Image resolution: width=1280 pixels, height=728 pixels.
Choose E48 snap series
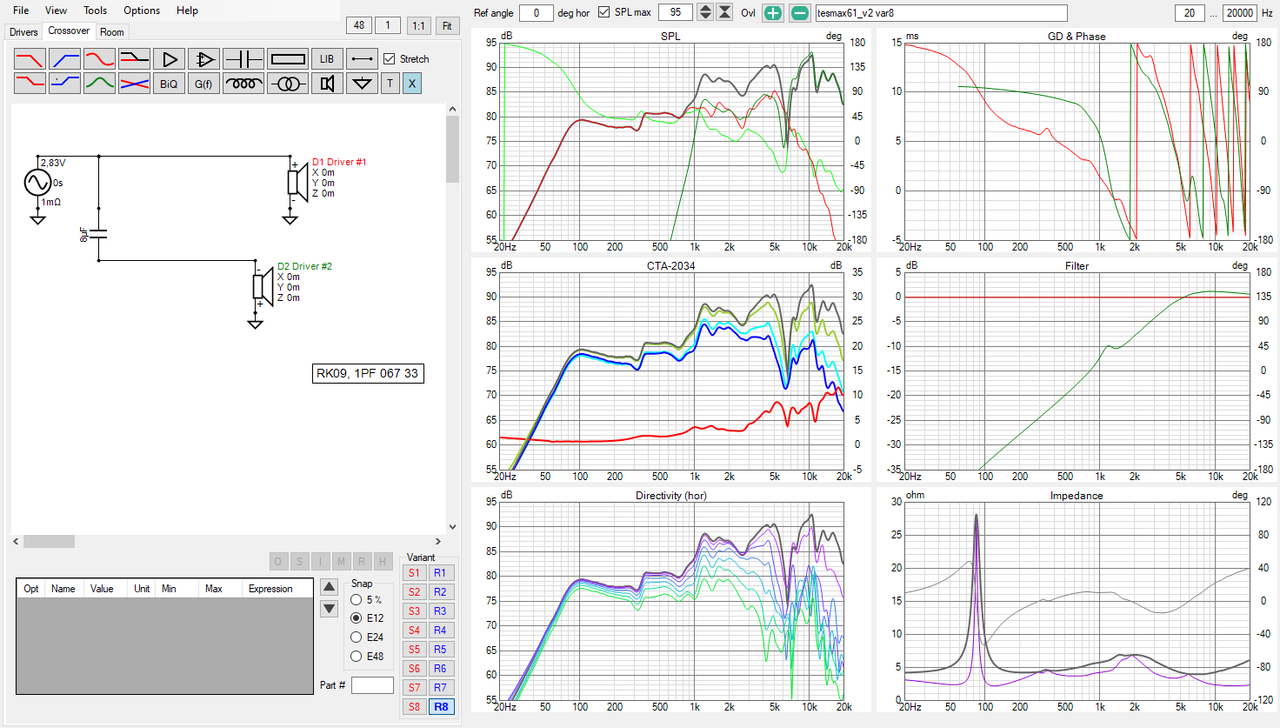(357, 657)
